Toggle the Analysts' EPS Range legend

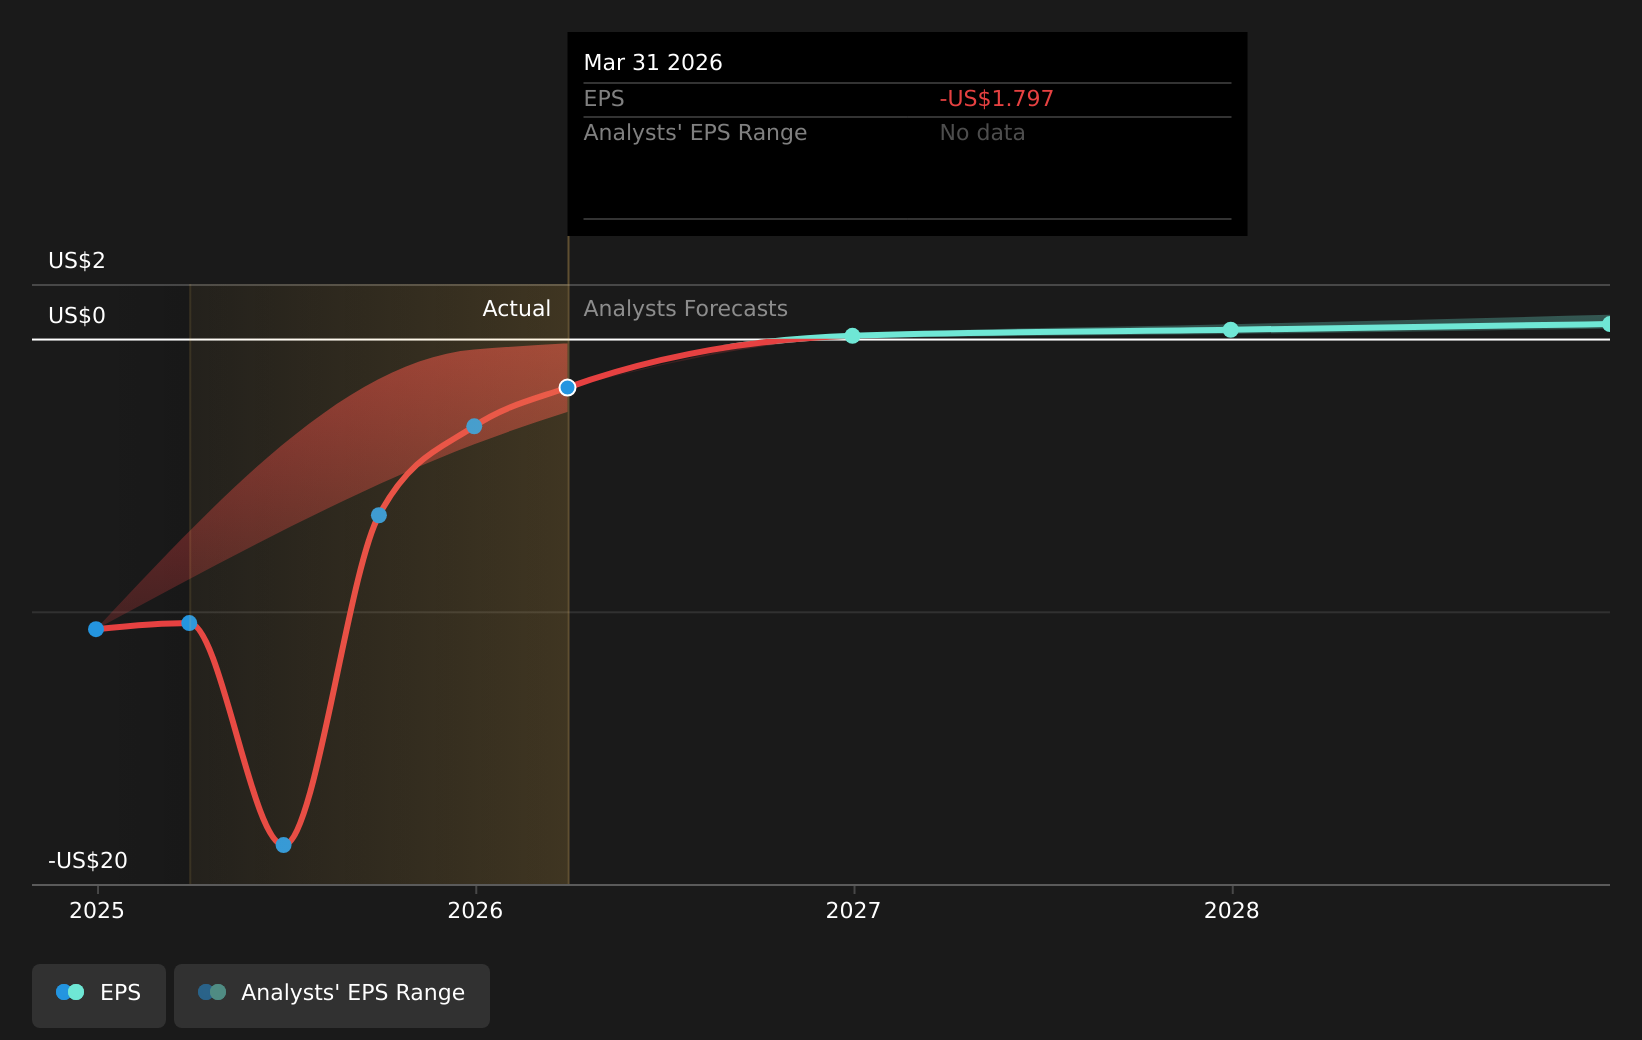(332, 995)
